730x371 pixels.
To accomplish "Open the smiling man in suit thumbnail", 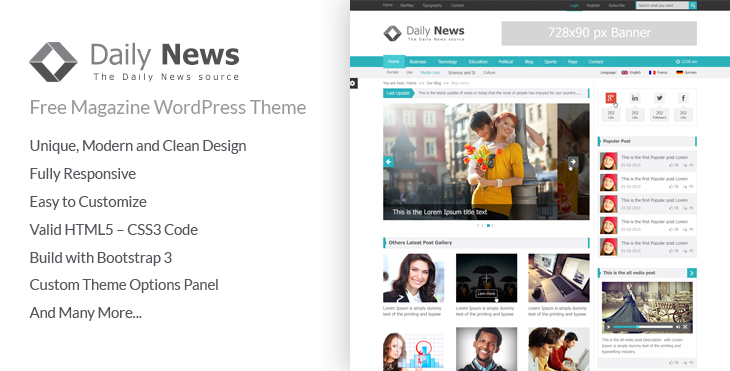I will (x=487, y=349).
